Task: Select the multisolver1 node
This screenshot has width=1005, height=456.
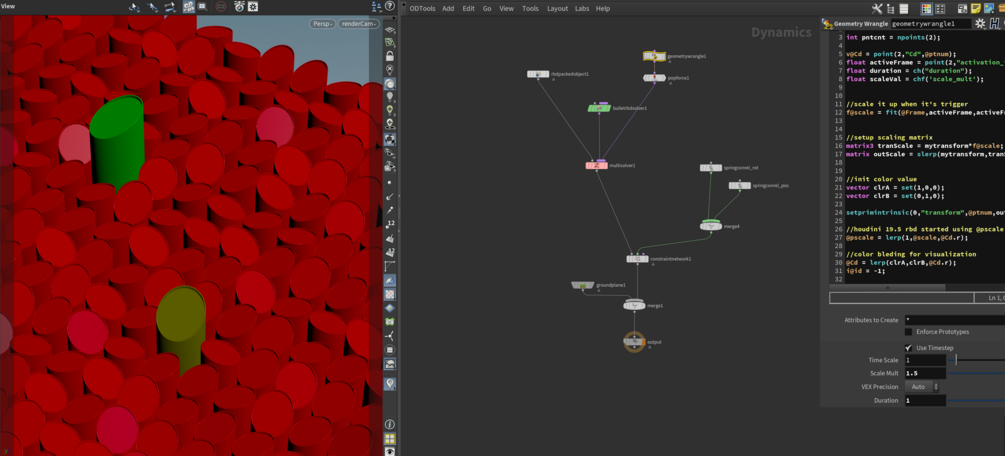Action: coord(597,165)
